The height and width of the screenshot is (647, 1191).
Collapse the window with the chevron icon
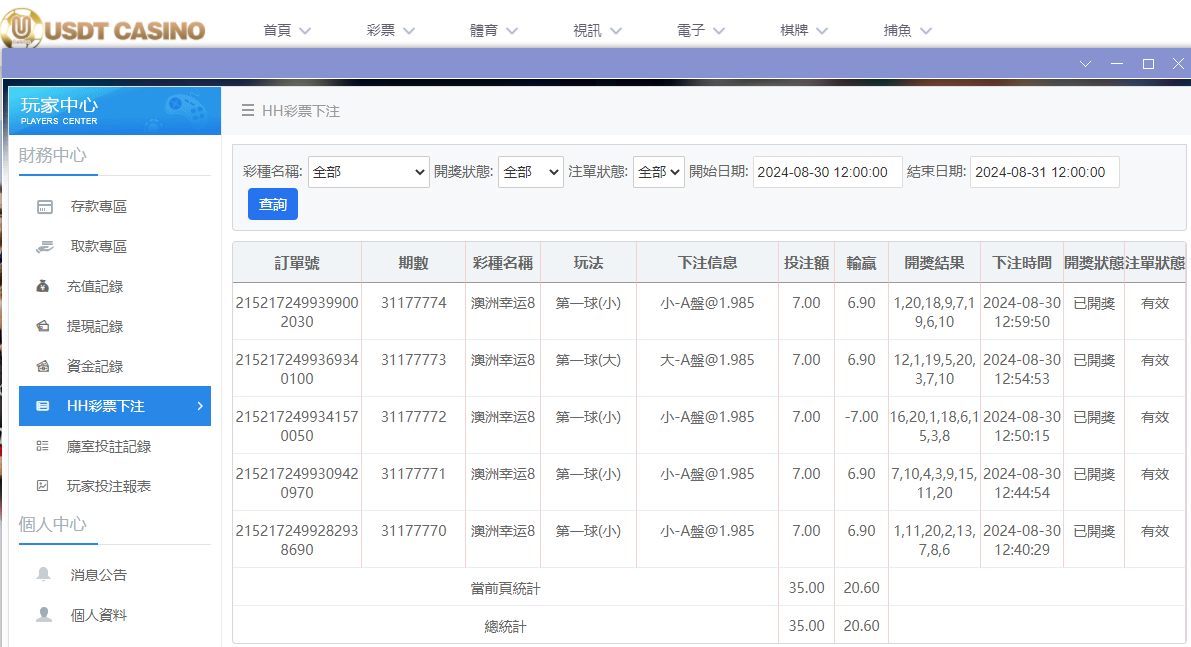tap(1085, 63)
